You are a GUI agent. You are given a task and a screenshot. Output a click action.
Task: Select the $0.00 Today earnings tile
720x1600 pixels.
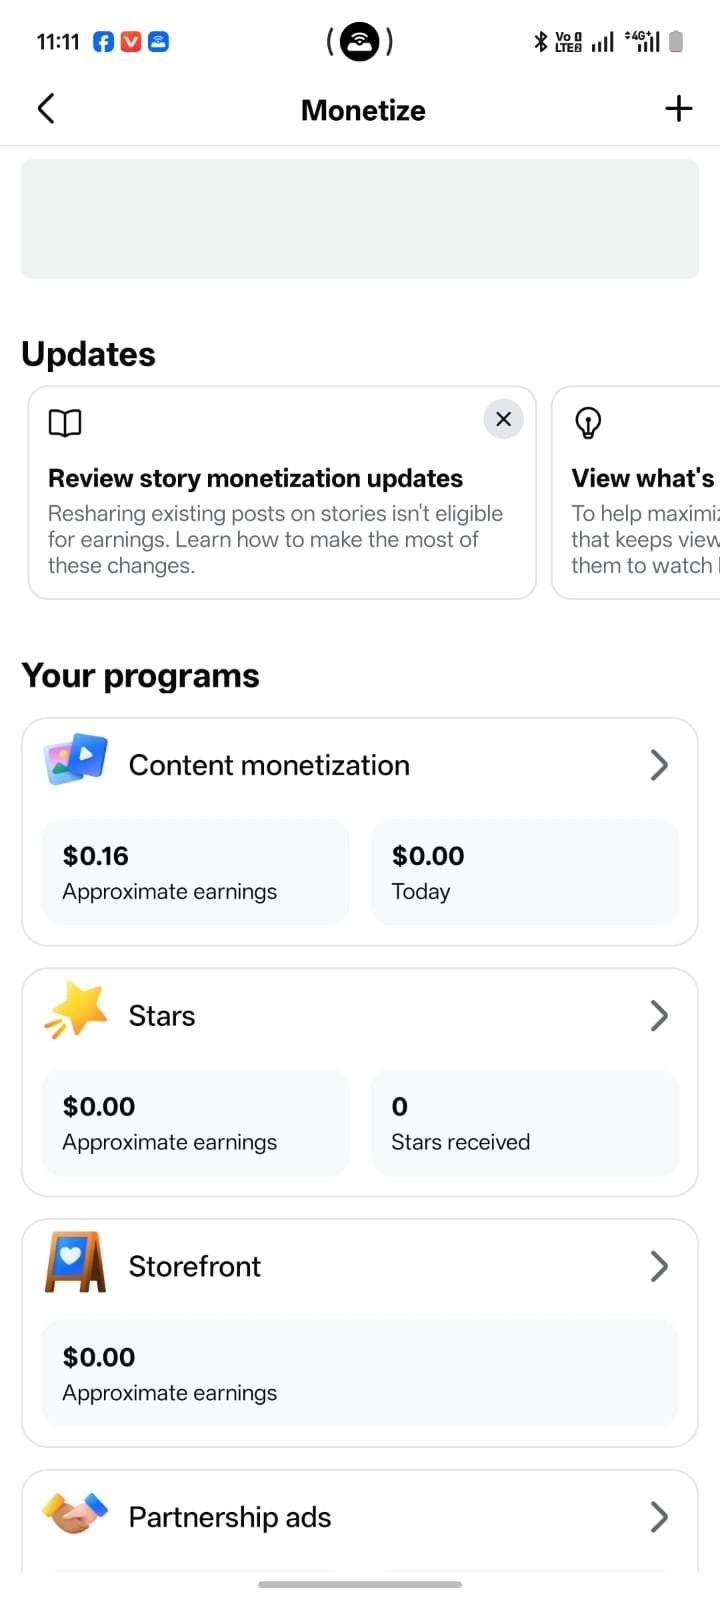pyautogui.click(x=525, y=872)
